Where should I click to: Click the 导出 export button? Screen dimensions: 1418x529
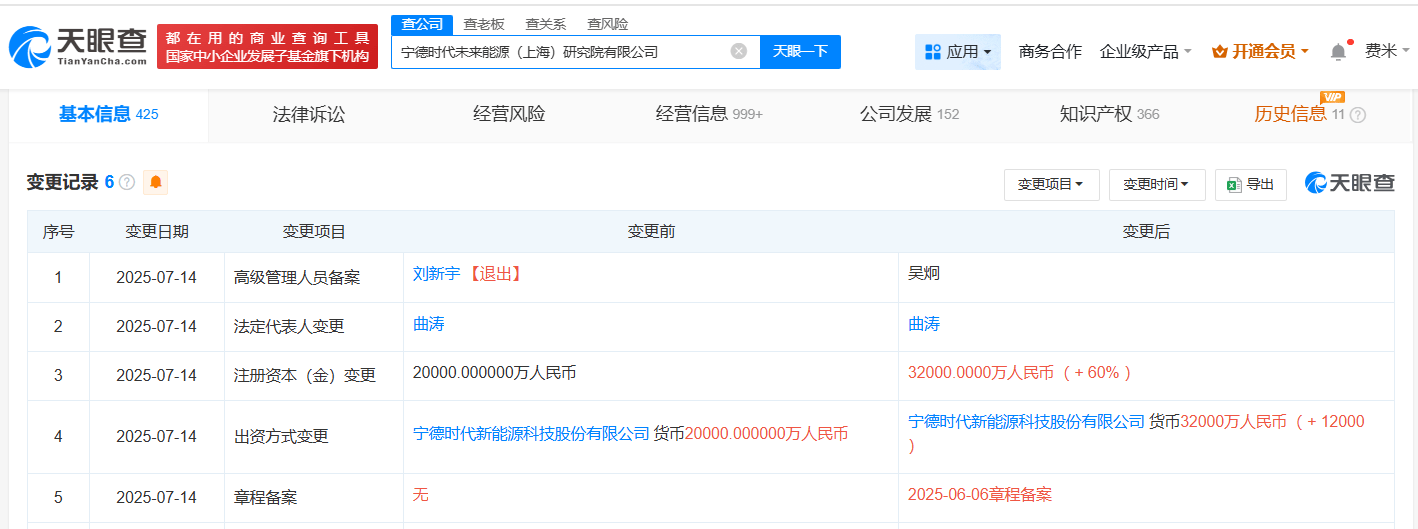tap(1251, 184)
